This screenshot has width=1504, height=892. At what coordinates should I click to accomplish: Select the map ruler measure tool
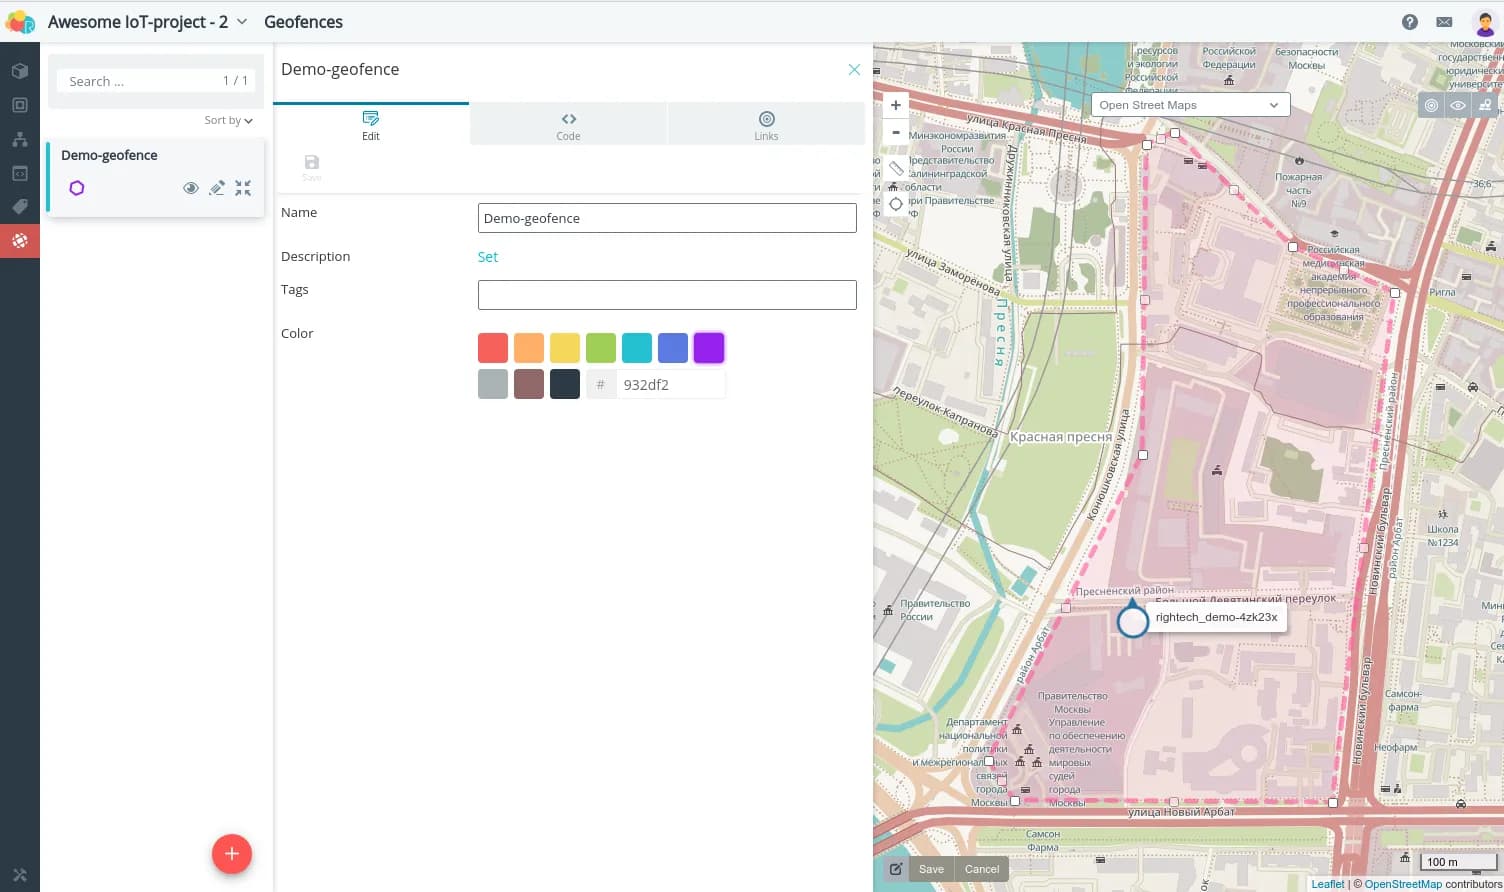tap(896, 168)
